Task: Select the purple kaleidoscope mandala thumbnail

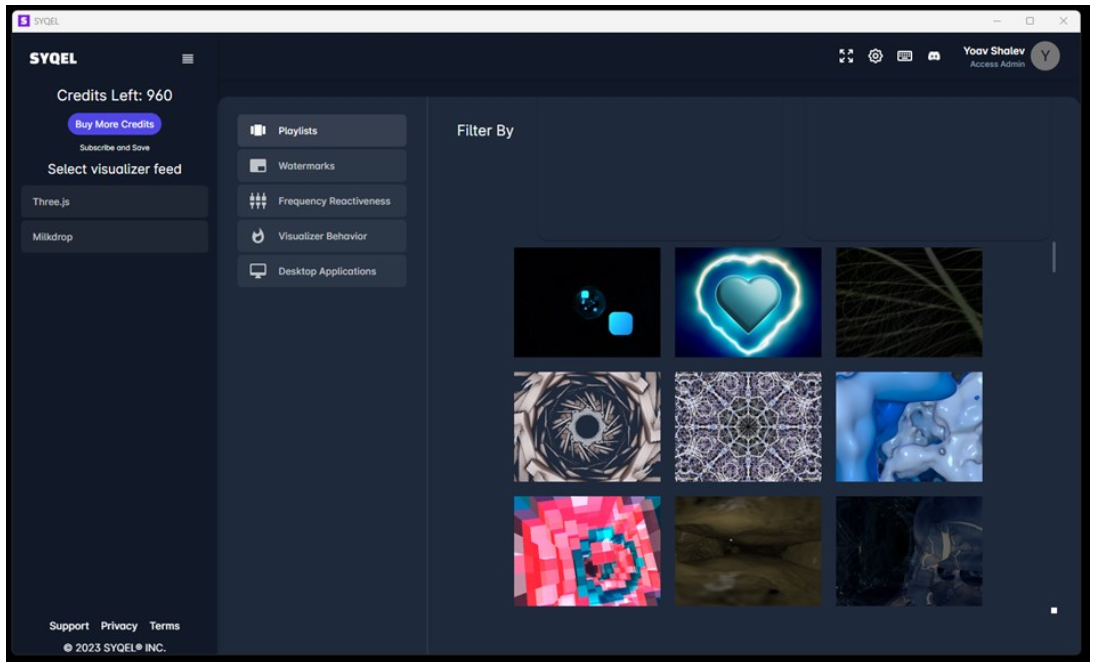Action: pyautogui.click(x=748, y=426)
